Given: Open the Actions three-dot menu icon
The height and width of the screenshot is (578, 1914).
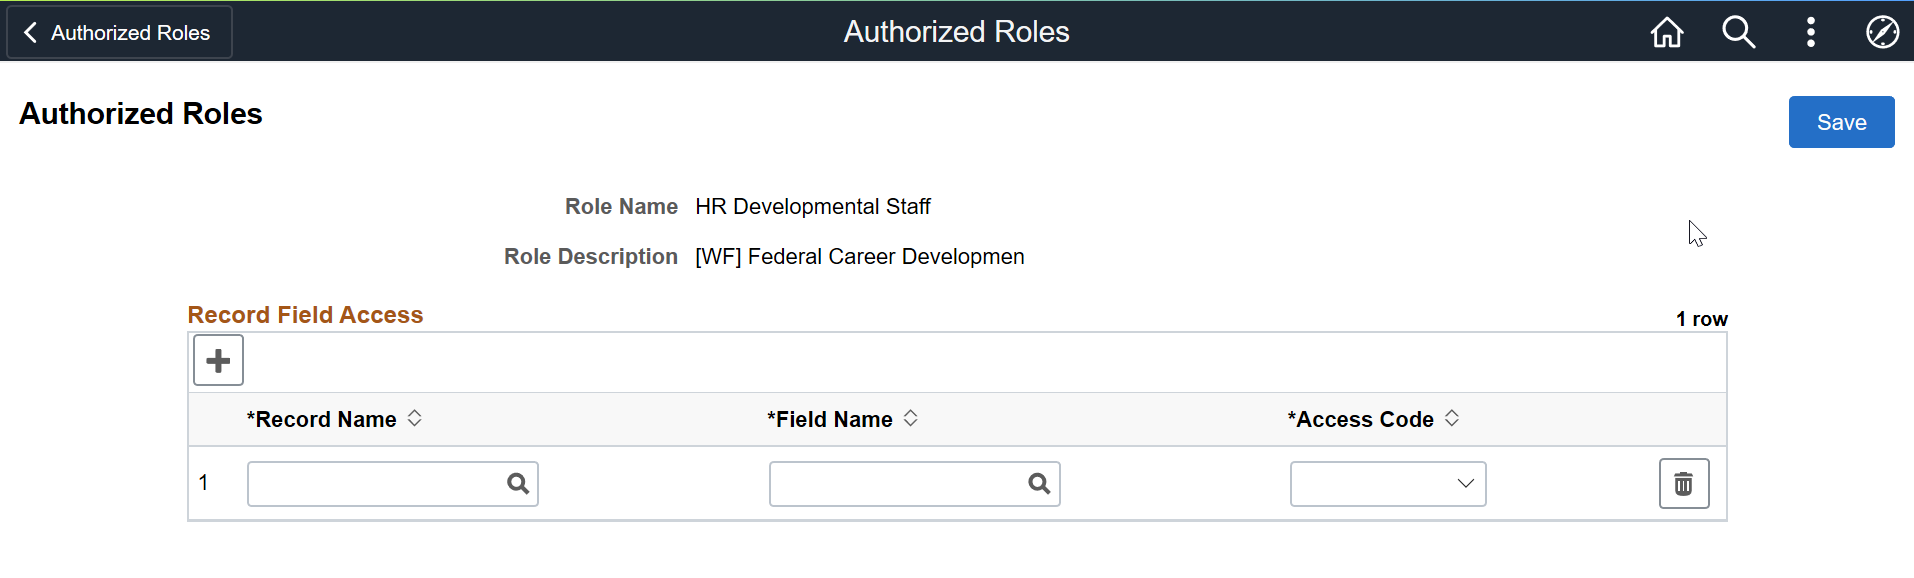Looking at the screenshot, I should click(1810, 32).
